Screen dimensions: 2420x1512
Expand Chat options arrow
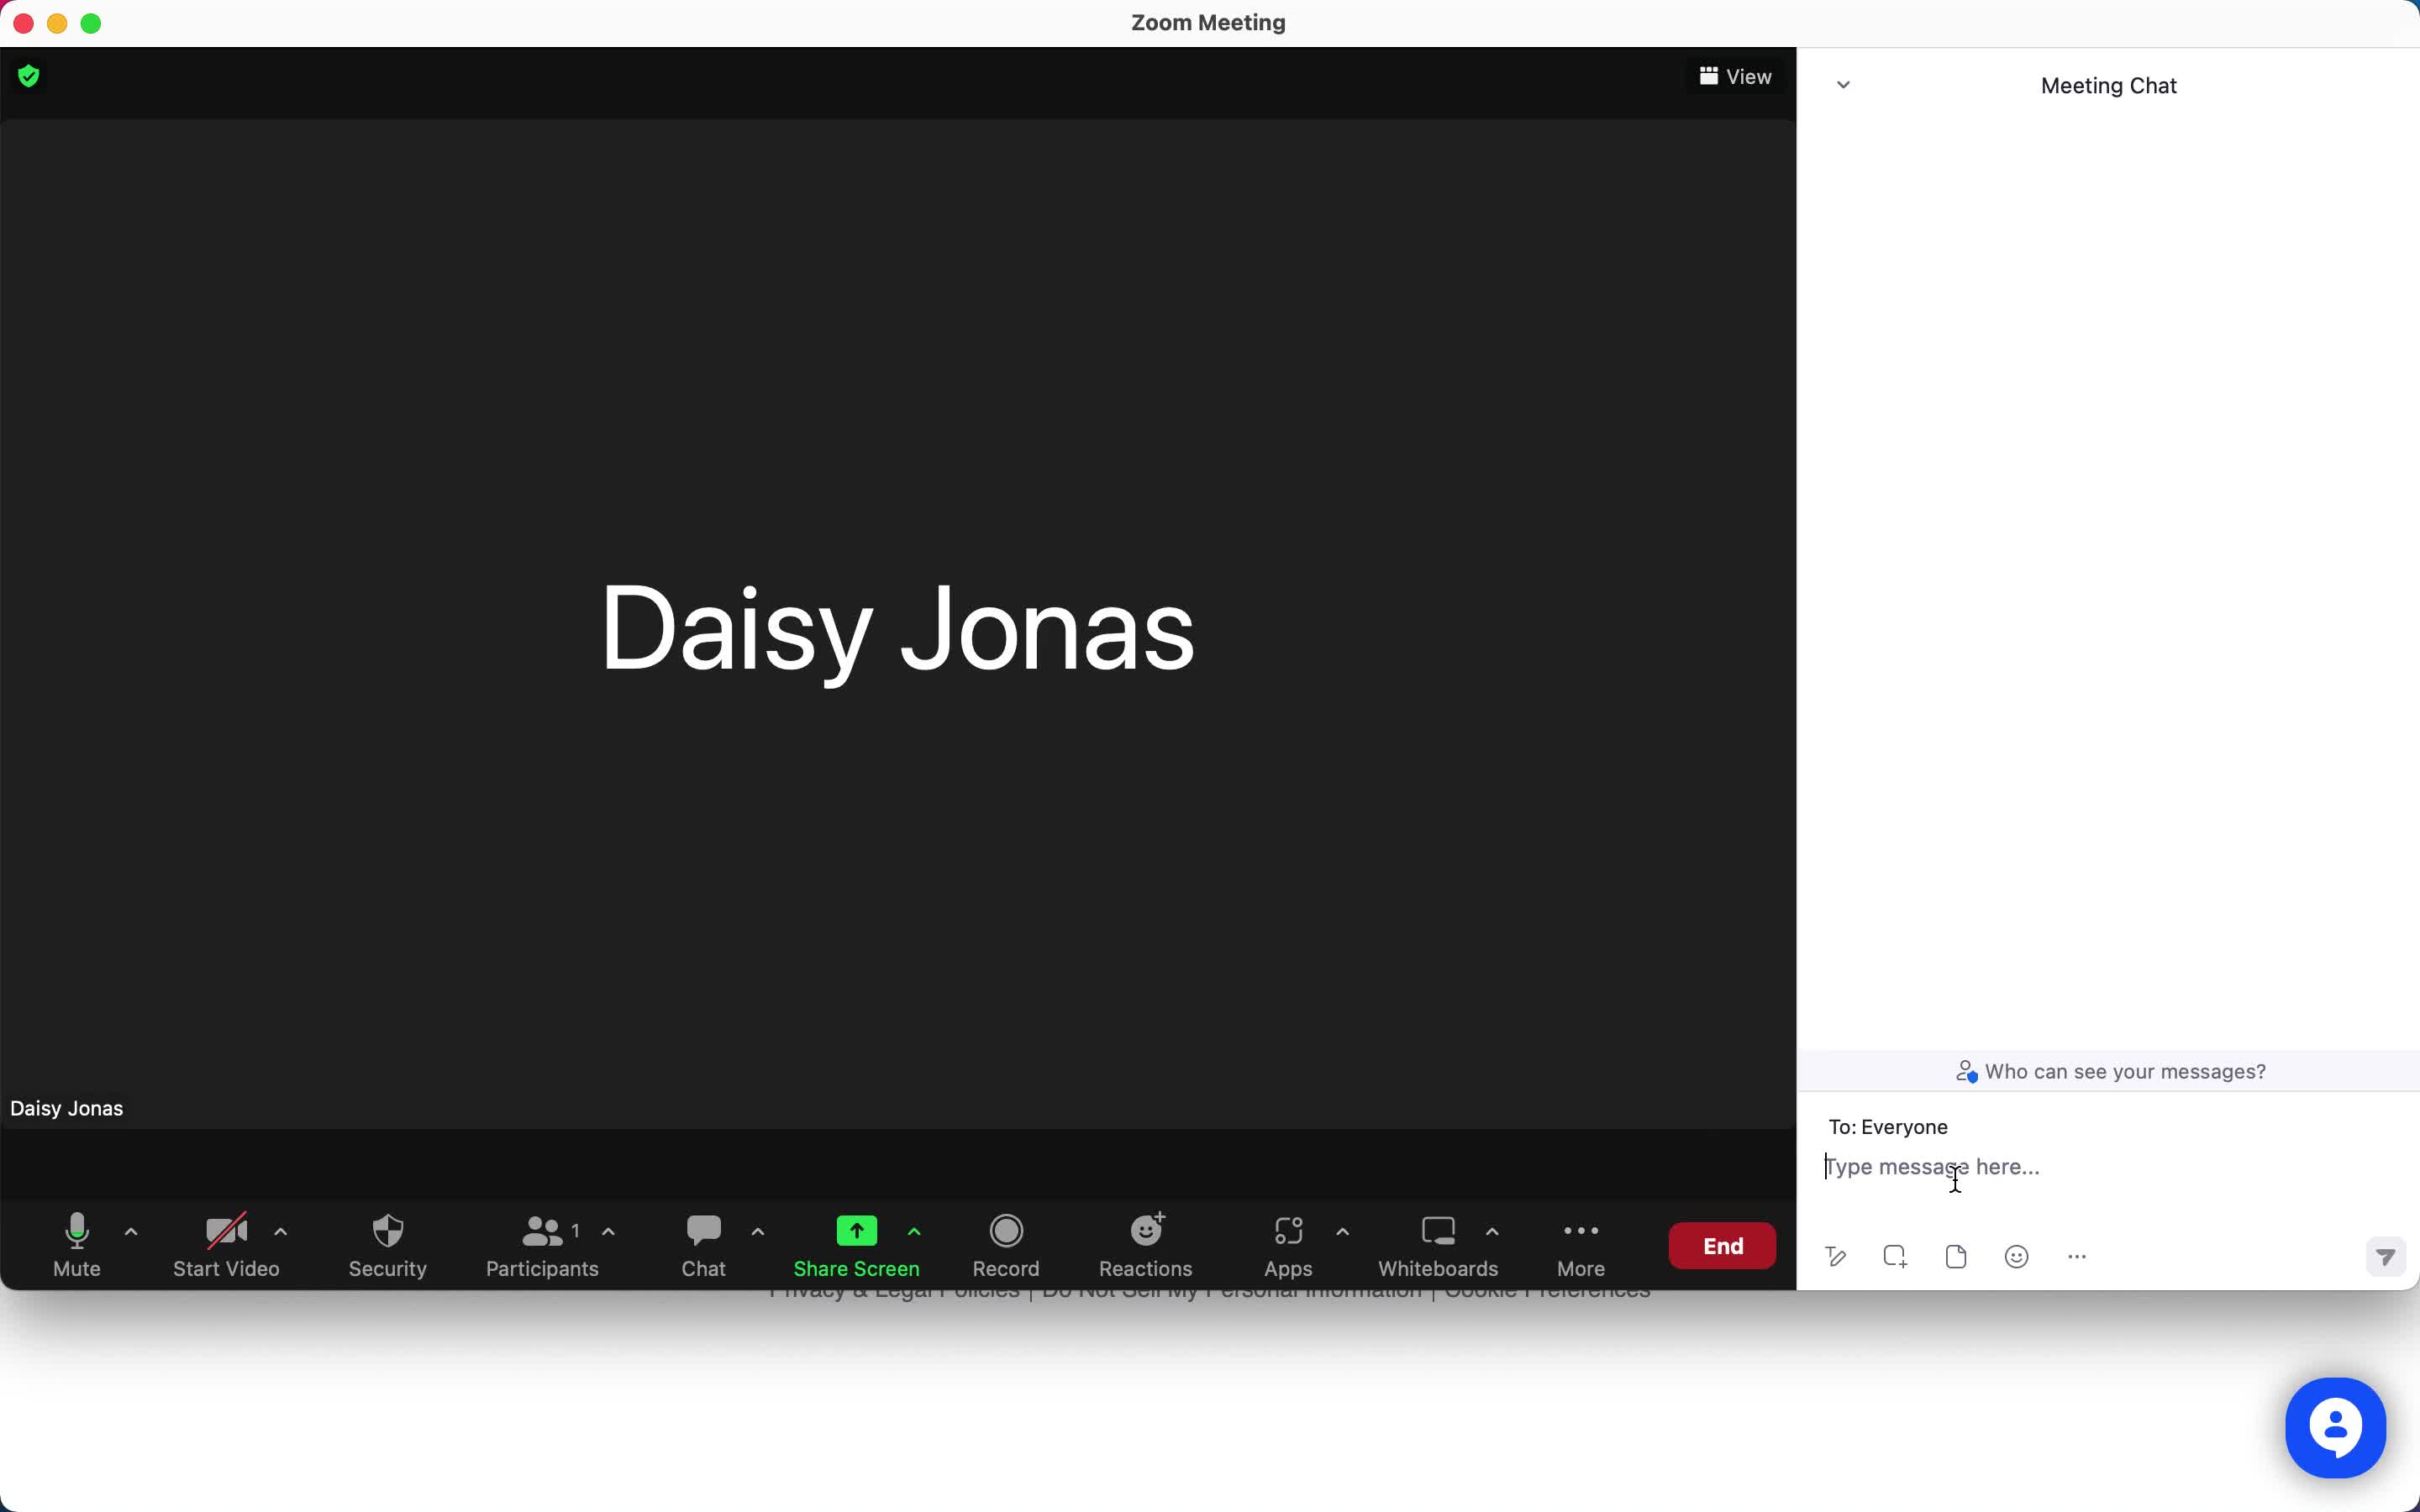coord(756,1231)
